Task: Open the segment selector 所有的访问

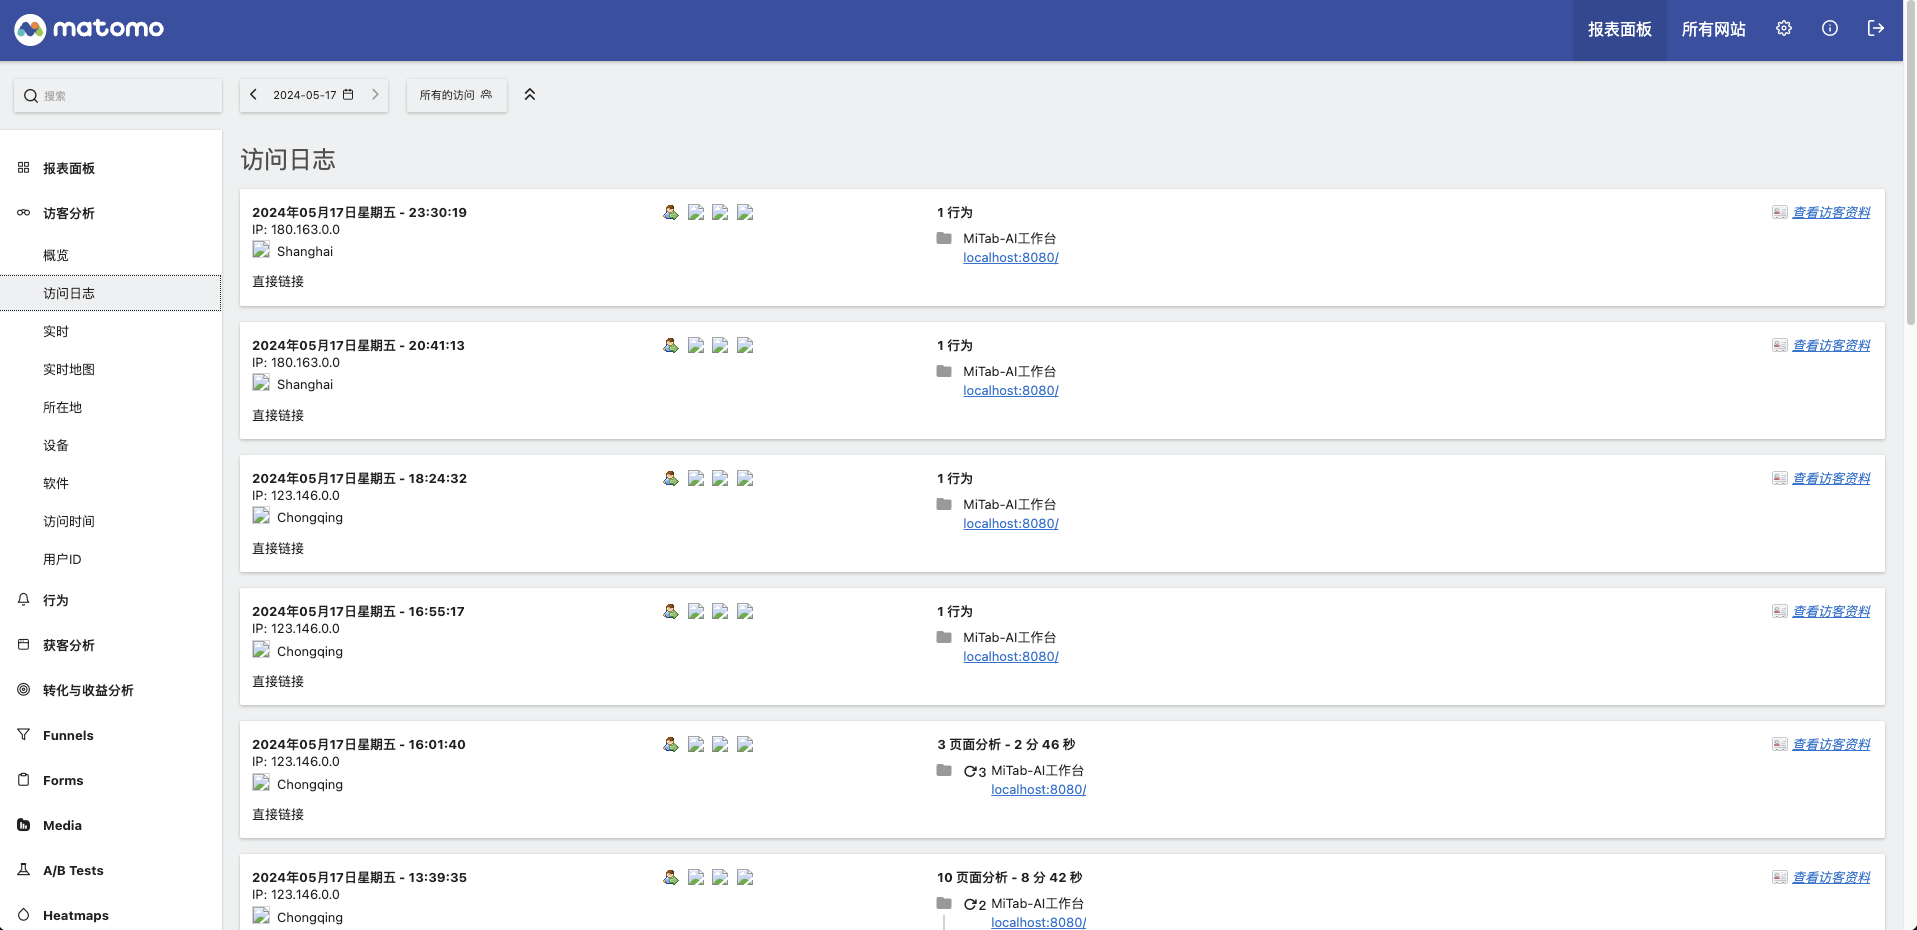Action: click(x=456, y=95)
